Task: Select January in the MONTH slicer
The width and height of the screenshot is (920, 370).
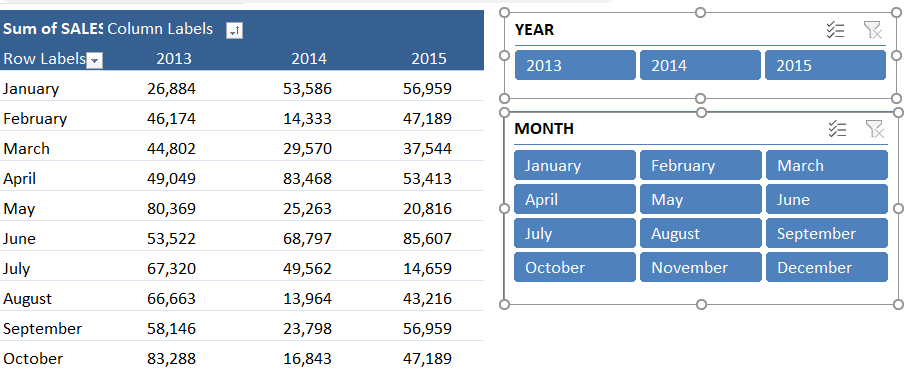Action: (x=574, y=165)
